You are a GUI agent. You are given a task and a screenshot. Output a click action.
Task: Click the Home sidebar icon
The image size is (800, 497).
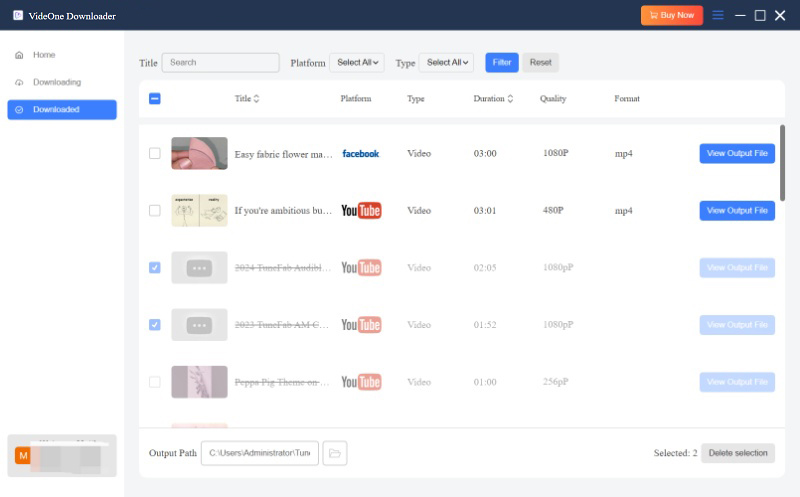point(19,55)
